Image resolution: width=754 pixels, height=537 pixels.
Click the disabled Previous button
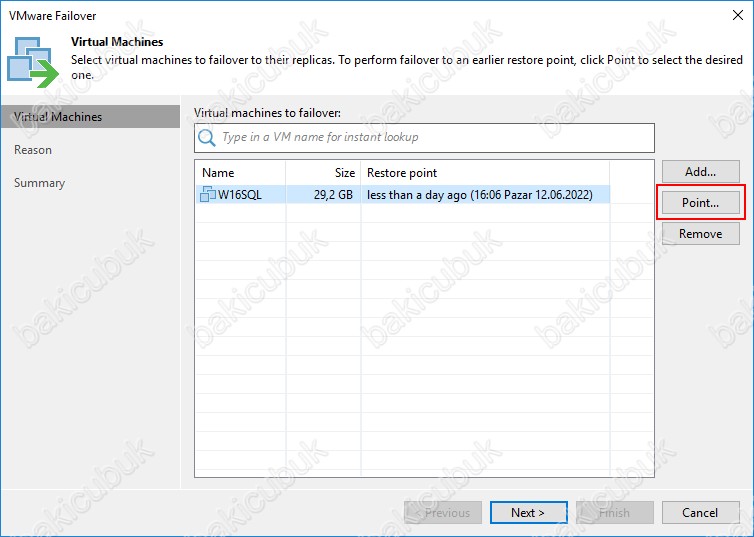tap(443, 513)
